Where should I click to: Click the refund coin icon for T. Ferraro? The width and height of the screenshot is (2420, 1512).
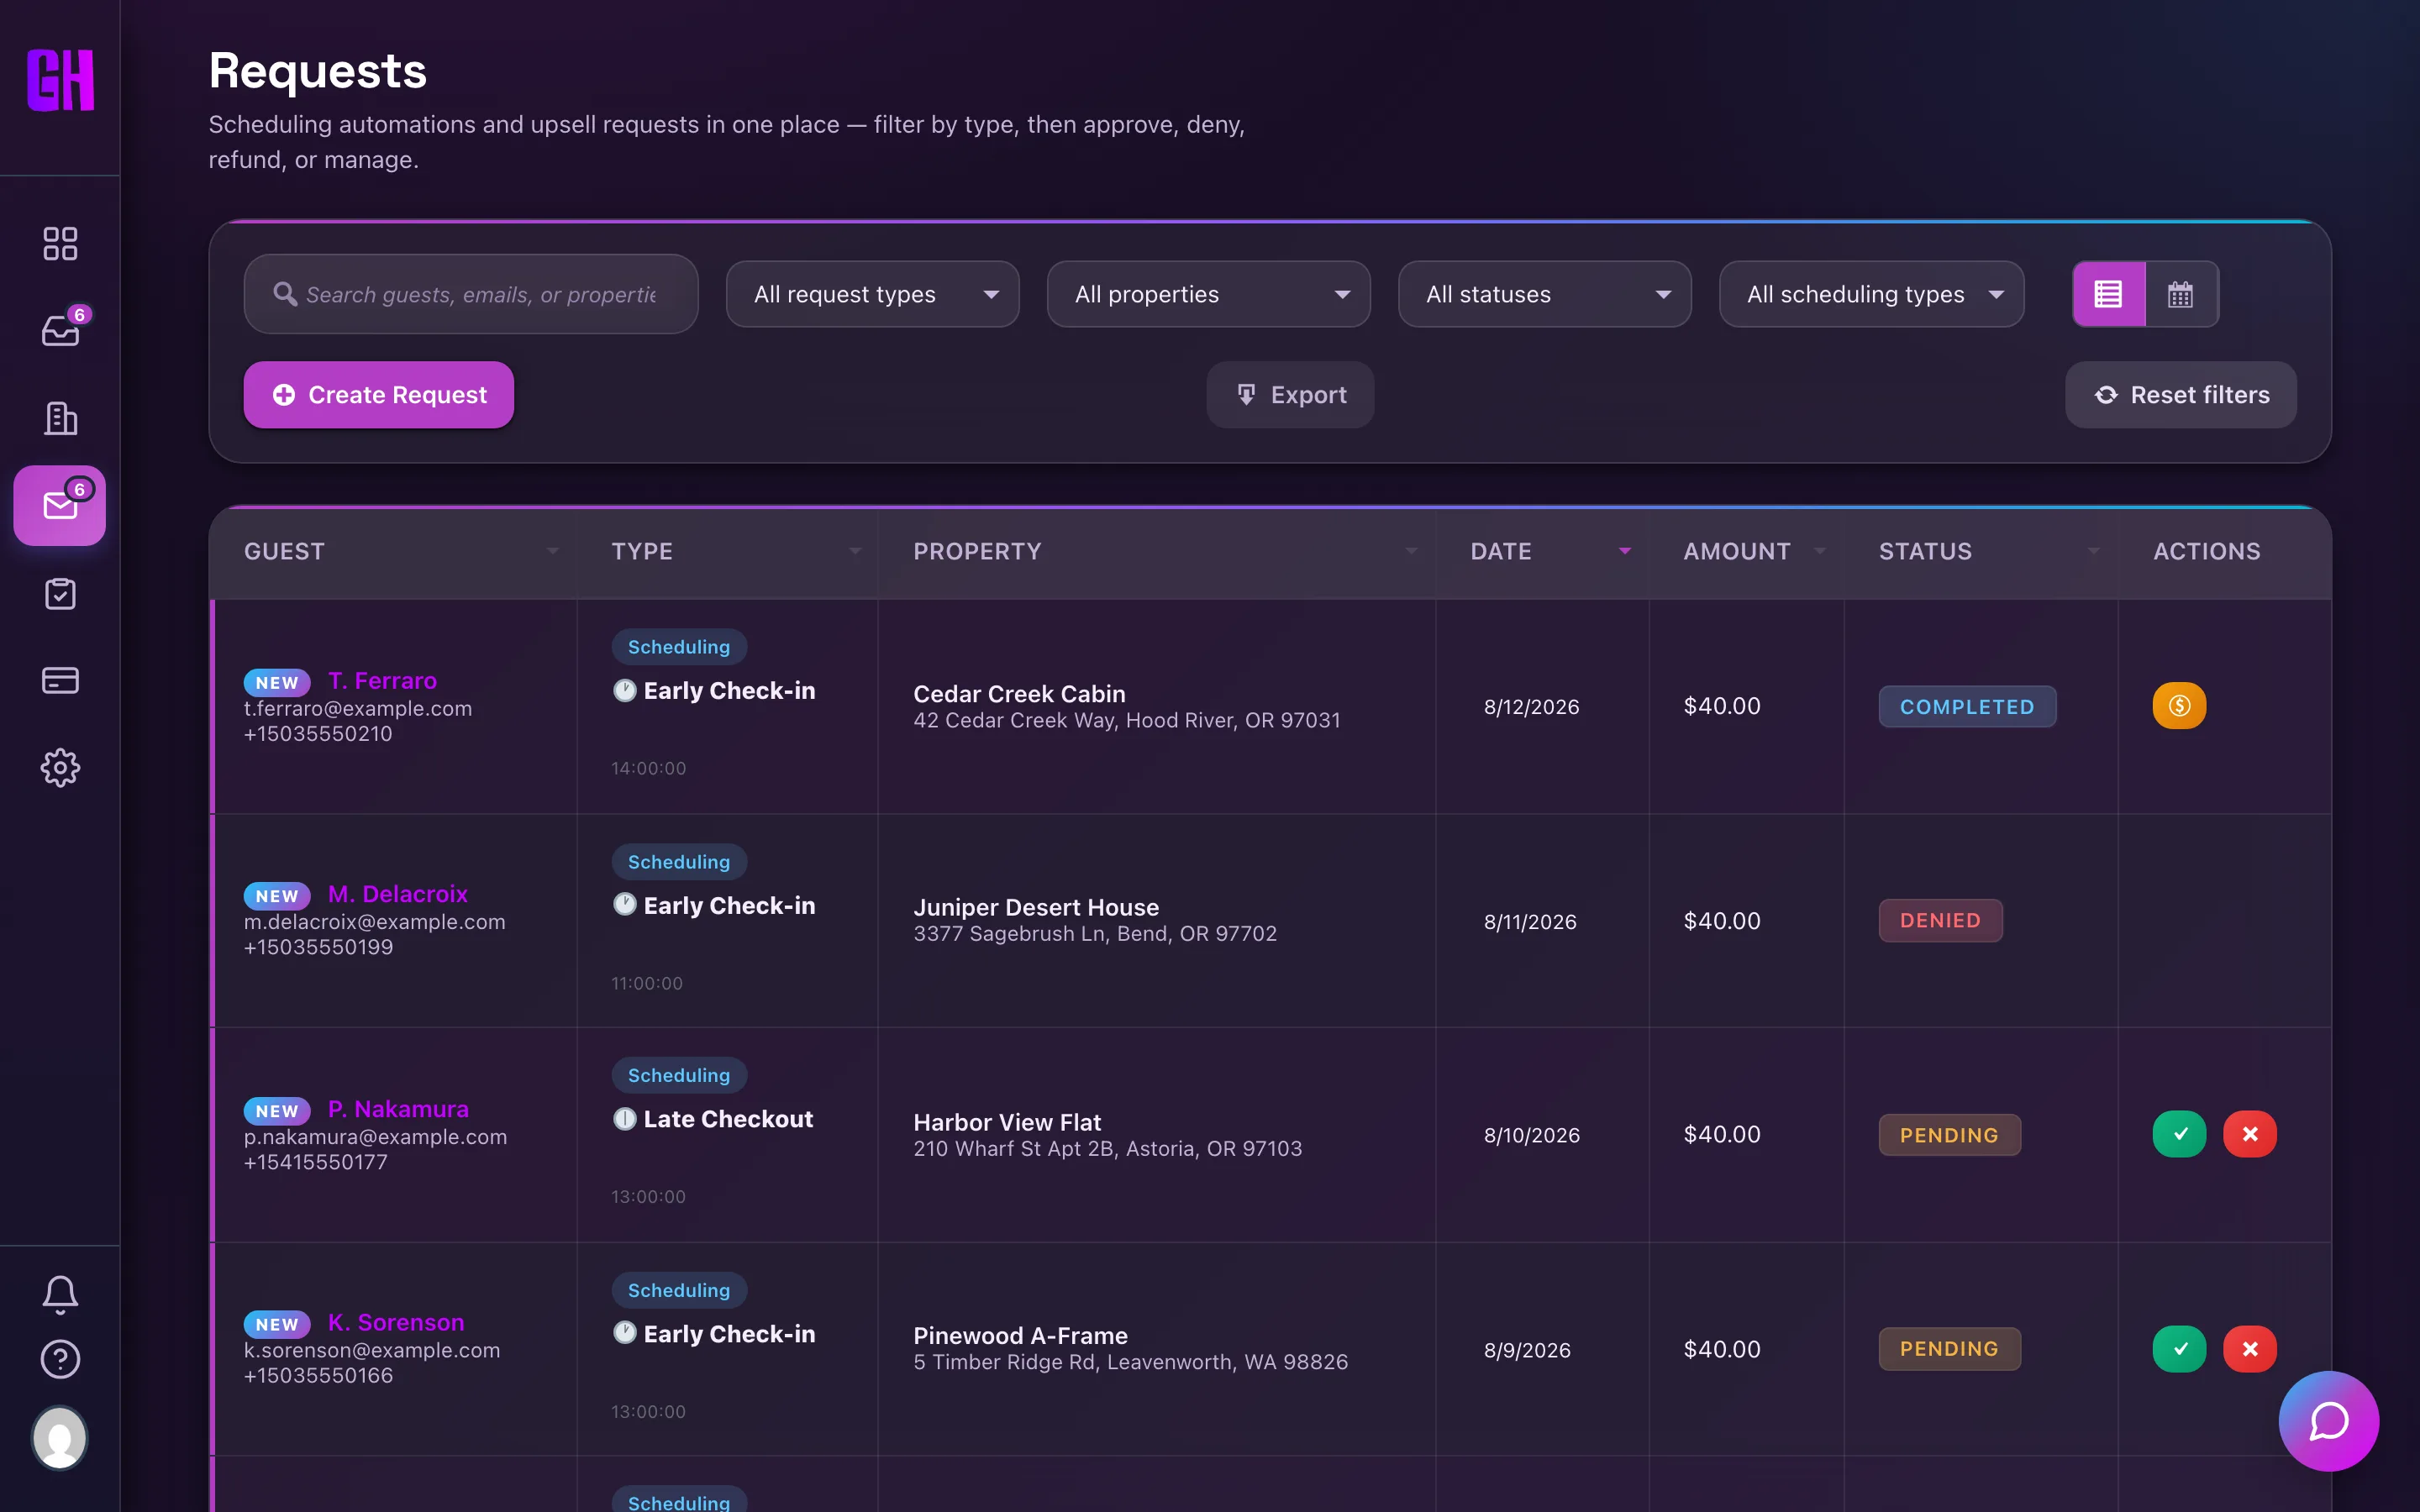tap(2179, 706)
